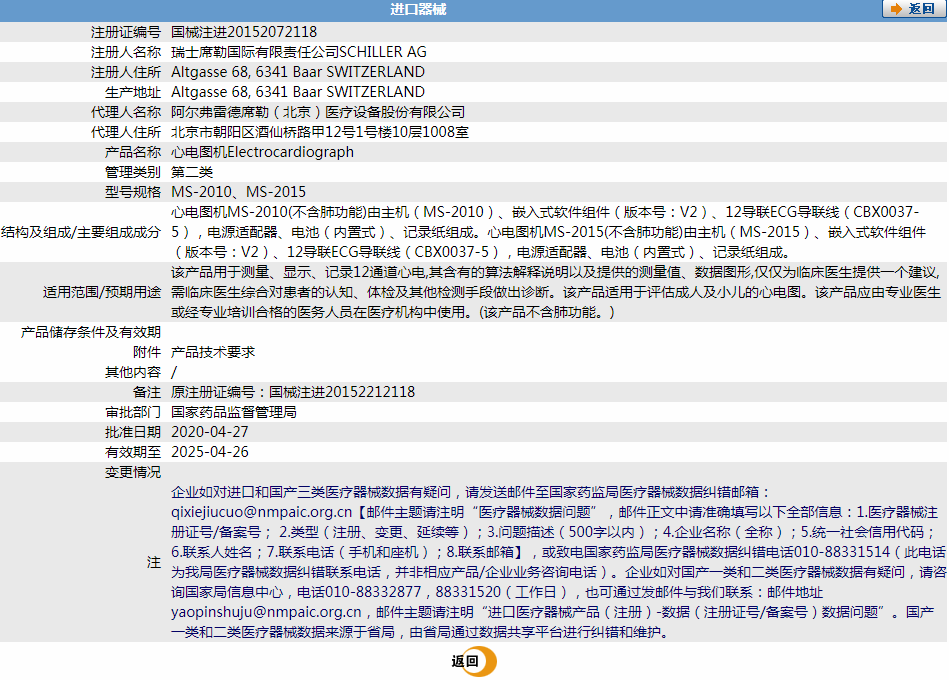Click the 结构及组成/主要组成成分 label
This screenshot has width=949, height=680.
coord(81,232)
